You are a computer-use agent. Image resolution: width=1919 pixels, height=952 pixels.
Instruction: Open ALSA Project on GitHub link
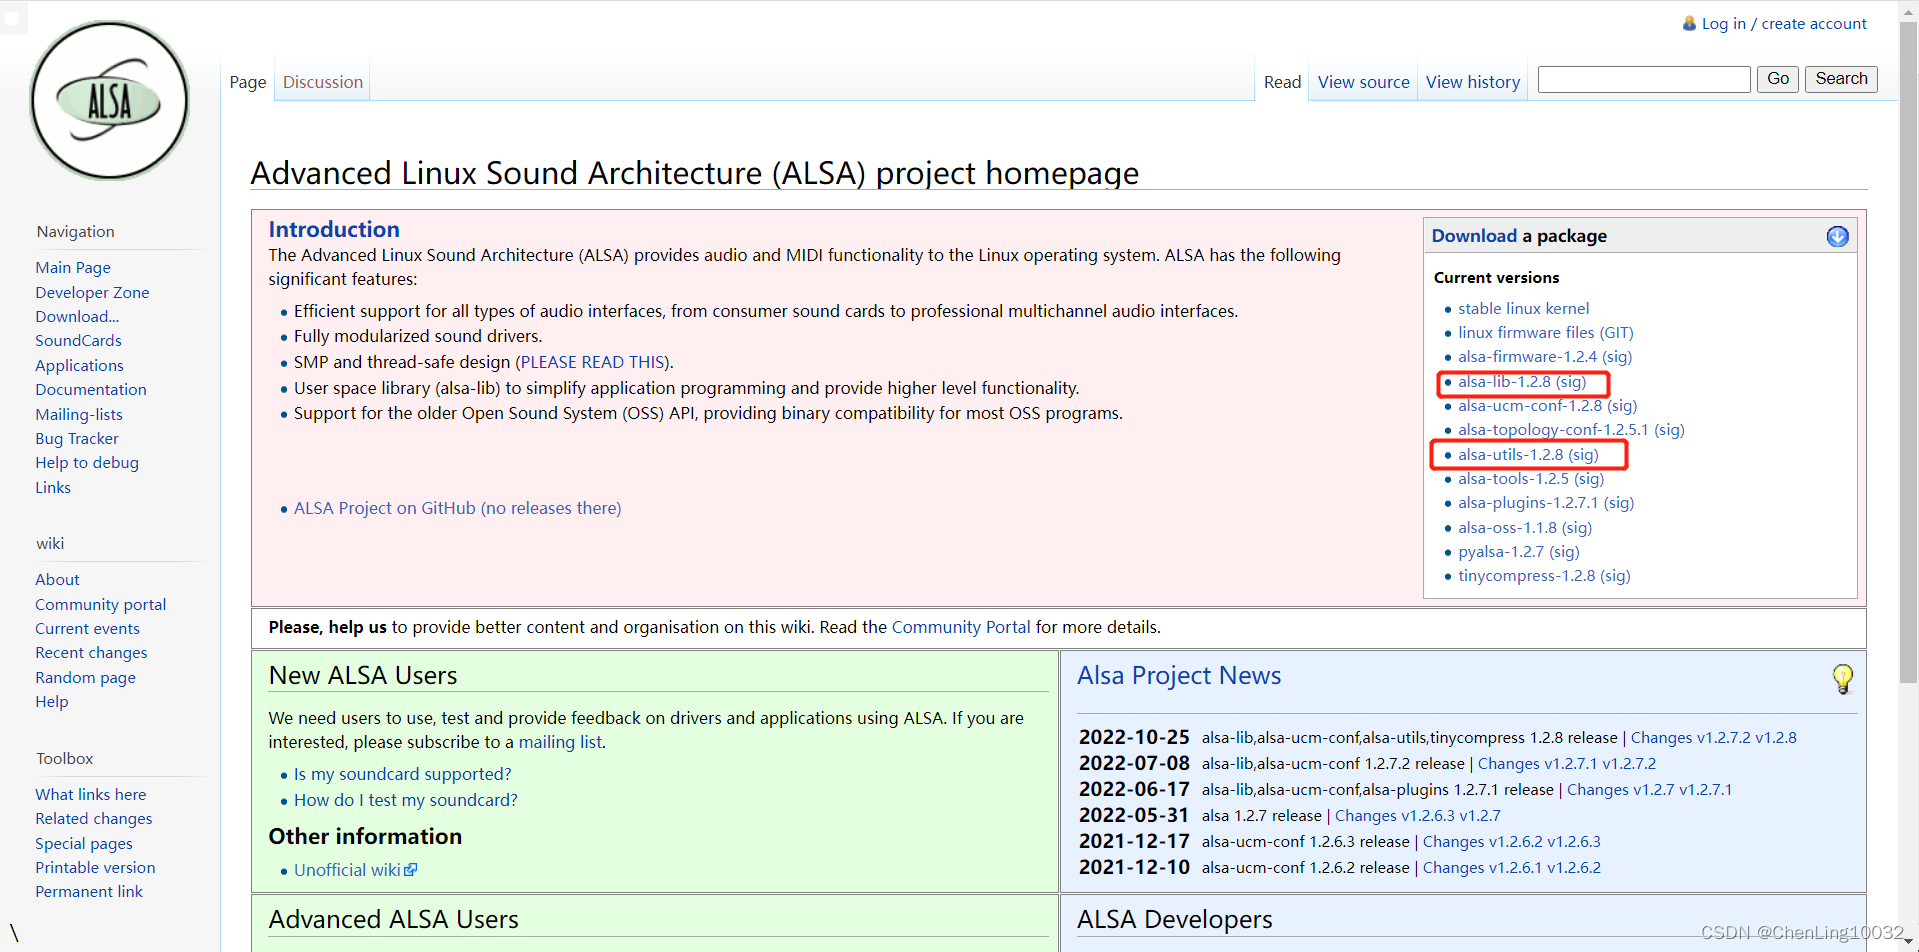[457, 508]
